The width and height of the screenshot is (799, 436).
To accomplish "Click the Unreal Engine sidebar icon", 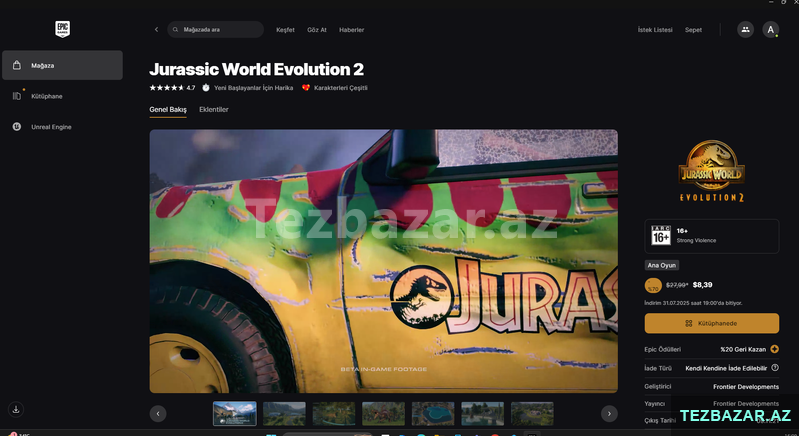I will pos(17,127).
